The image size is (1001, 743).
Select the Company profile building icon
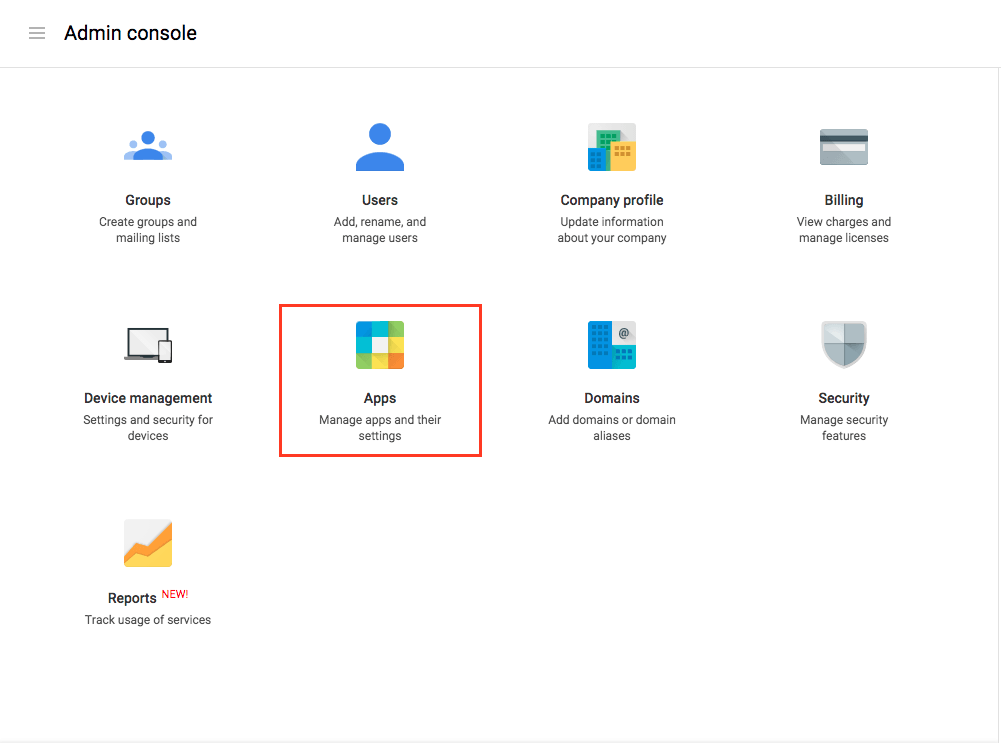pos(612,146)
